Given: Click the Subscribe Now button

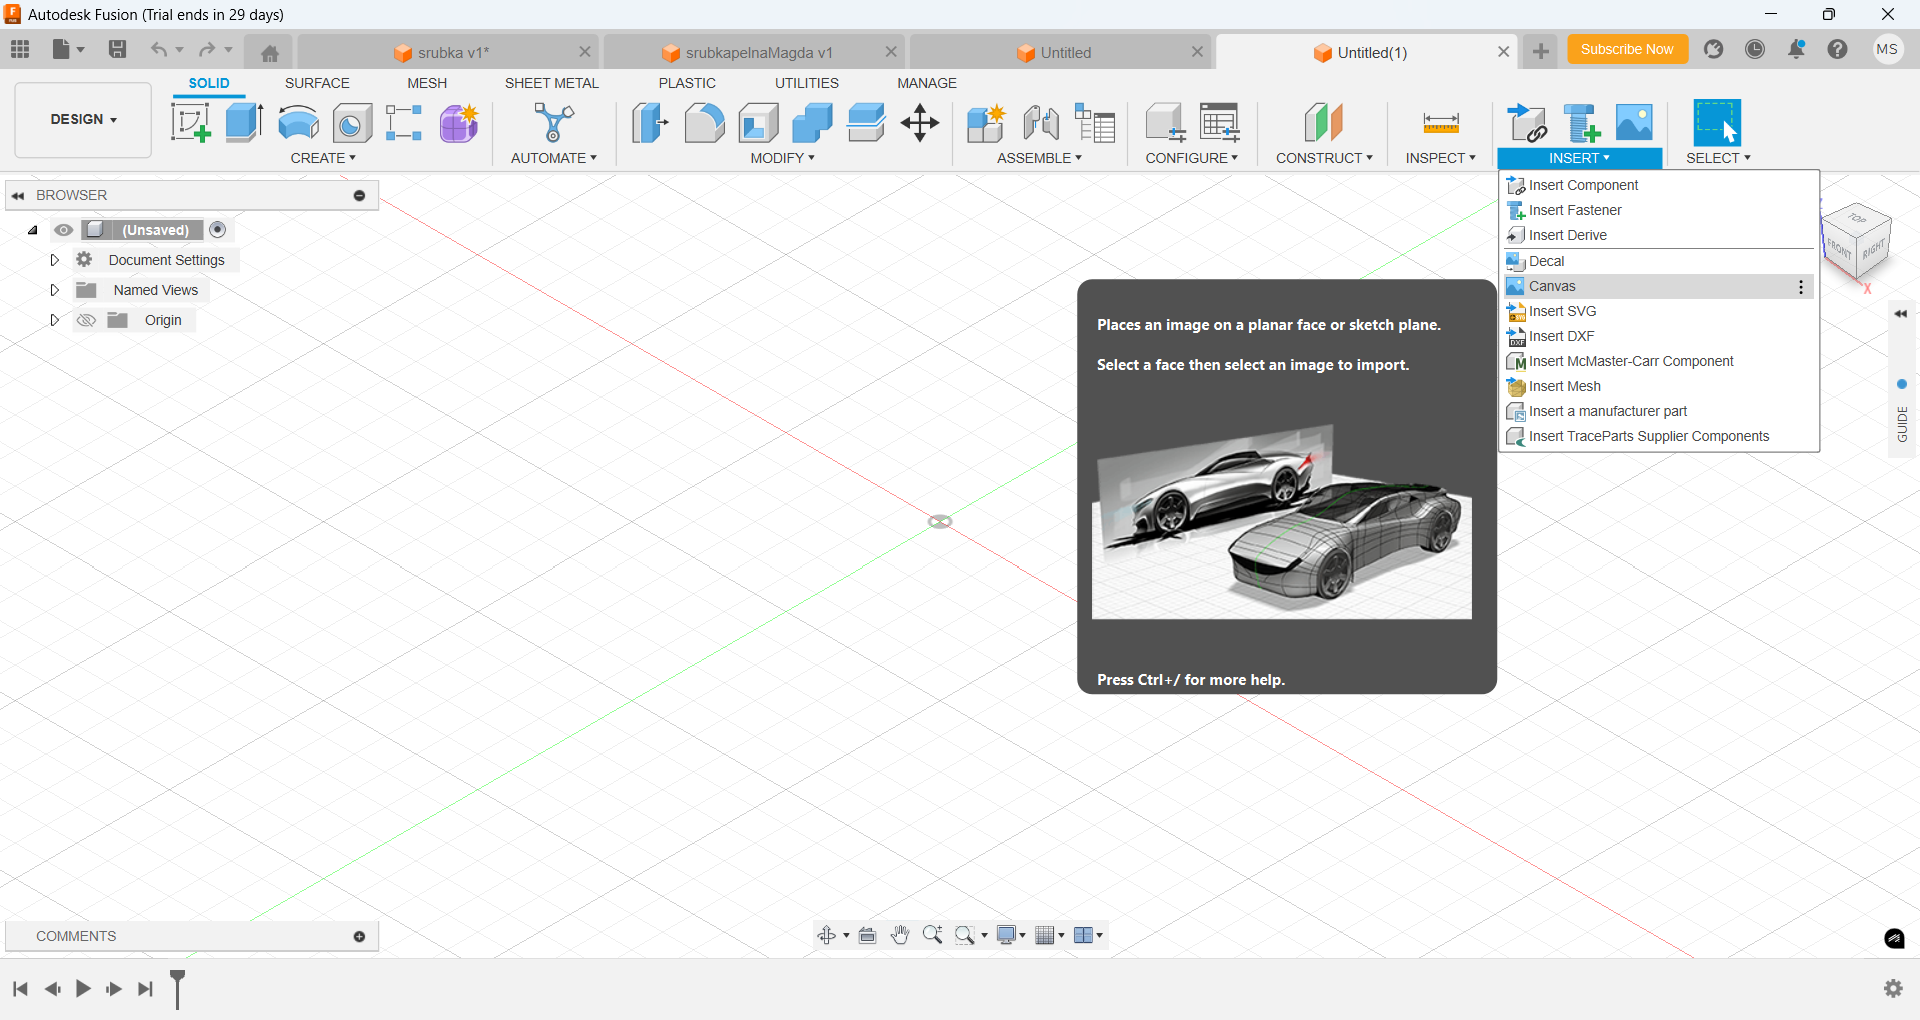Looking at the screenshot, I should (x=1627, y=49).
